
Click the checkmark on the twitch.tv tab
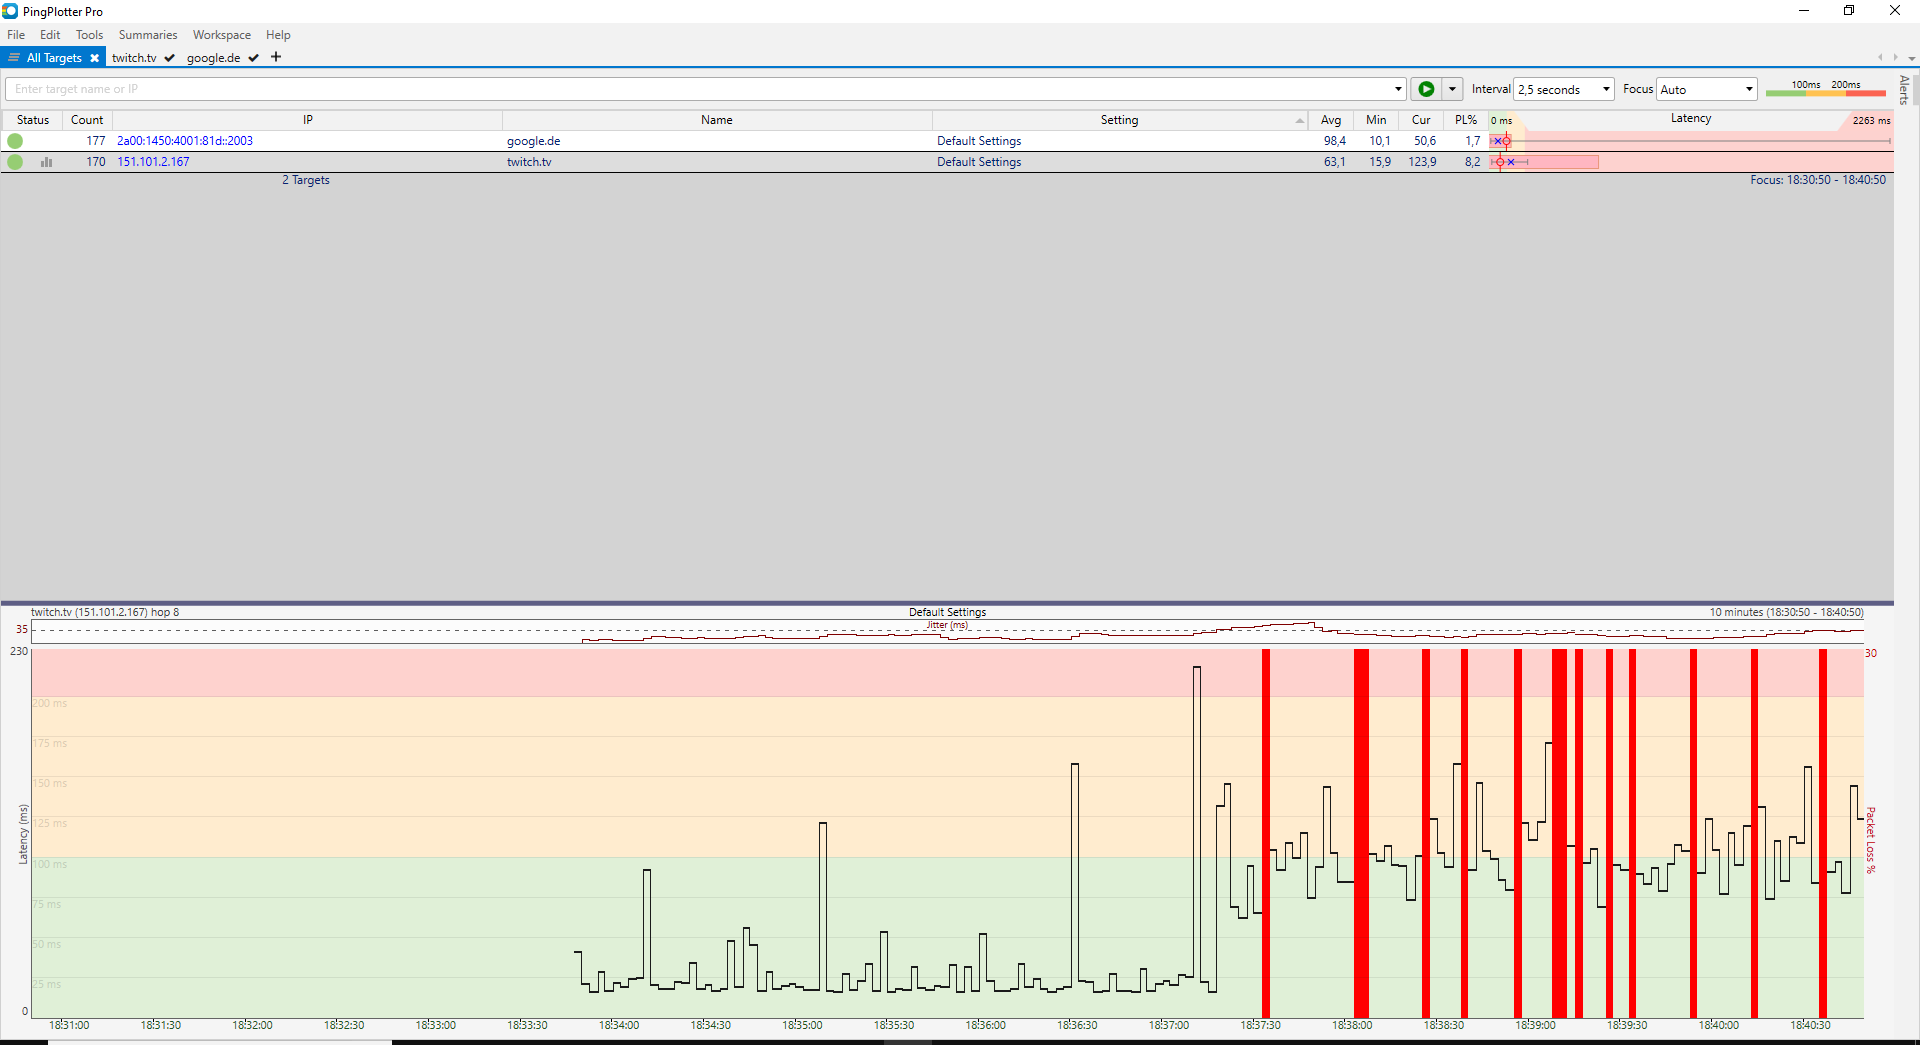(170, 58)
